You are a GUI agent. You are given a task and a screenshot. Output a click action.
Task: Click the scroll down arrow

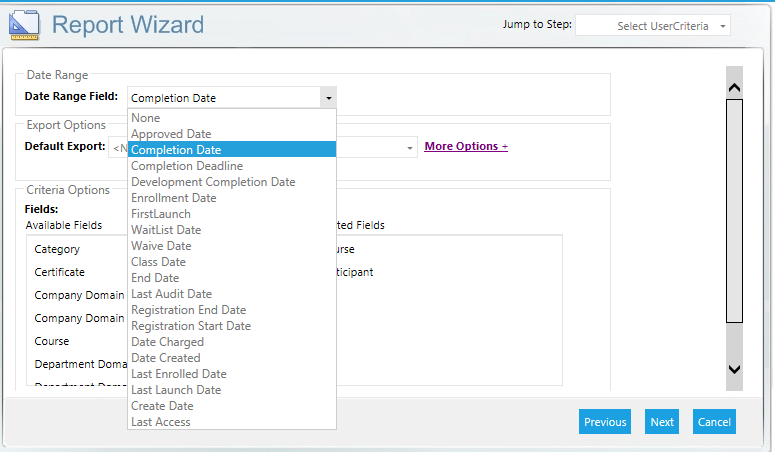pos(734,369)
